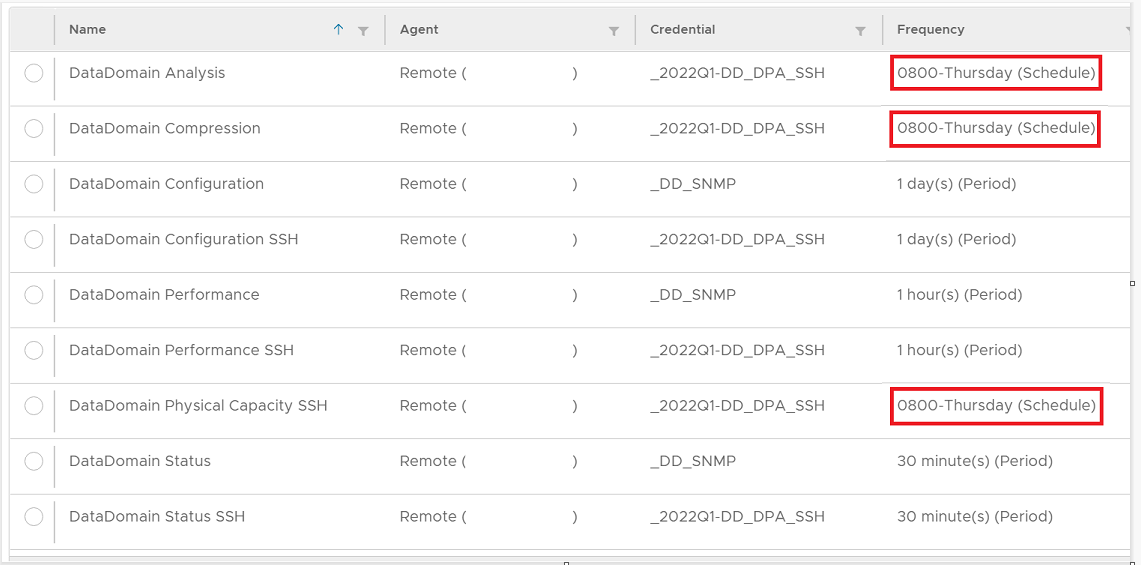Click the DataDomain Analysis name cell
The width and height of the screenshot is (1141, 565).
(147, 74)
